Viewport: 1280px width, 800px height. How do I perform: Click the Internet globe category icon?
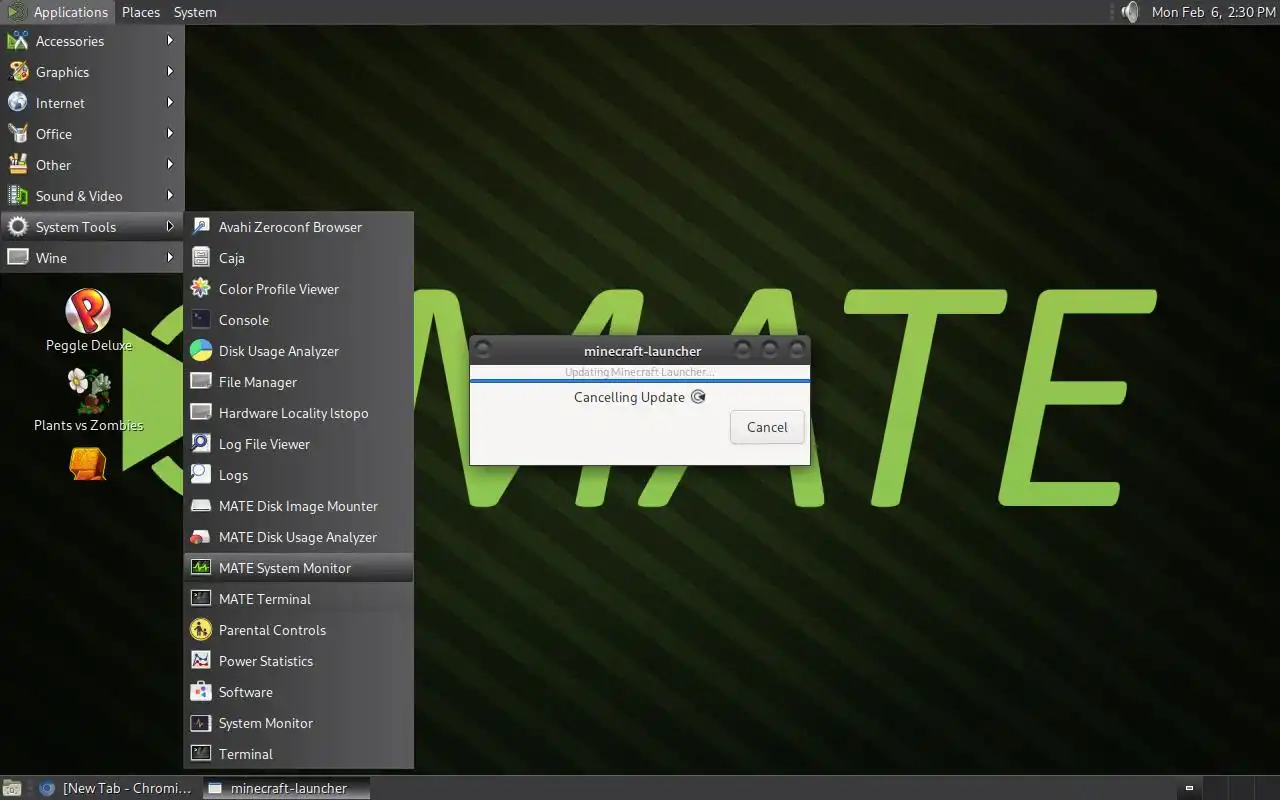[18, 103]
